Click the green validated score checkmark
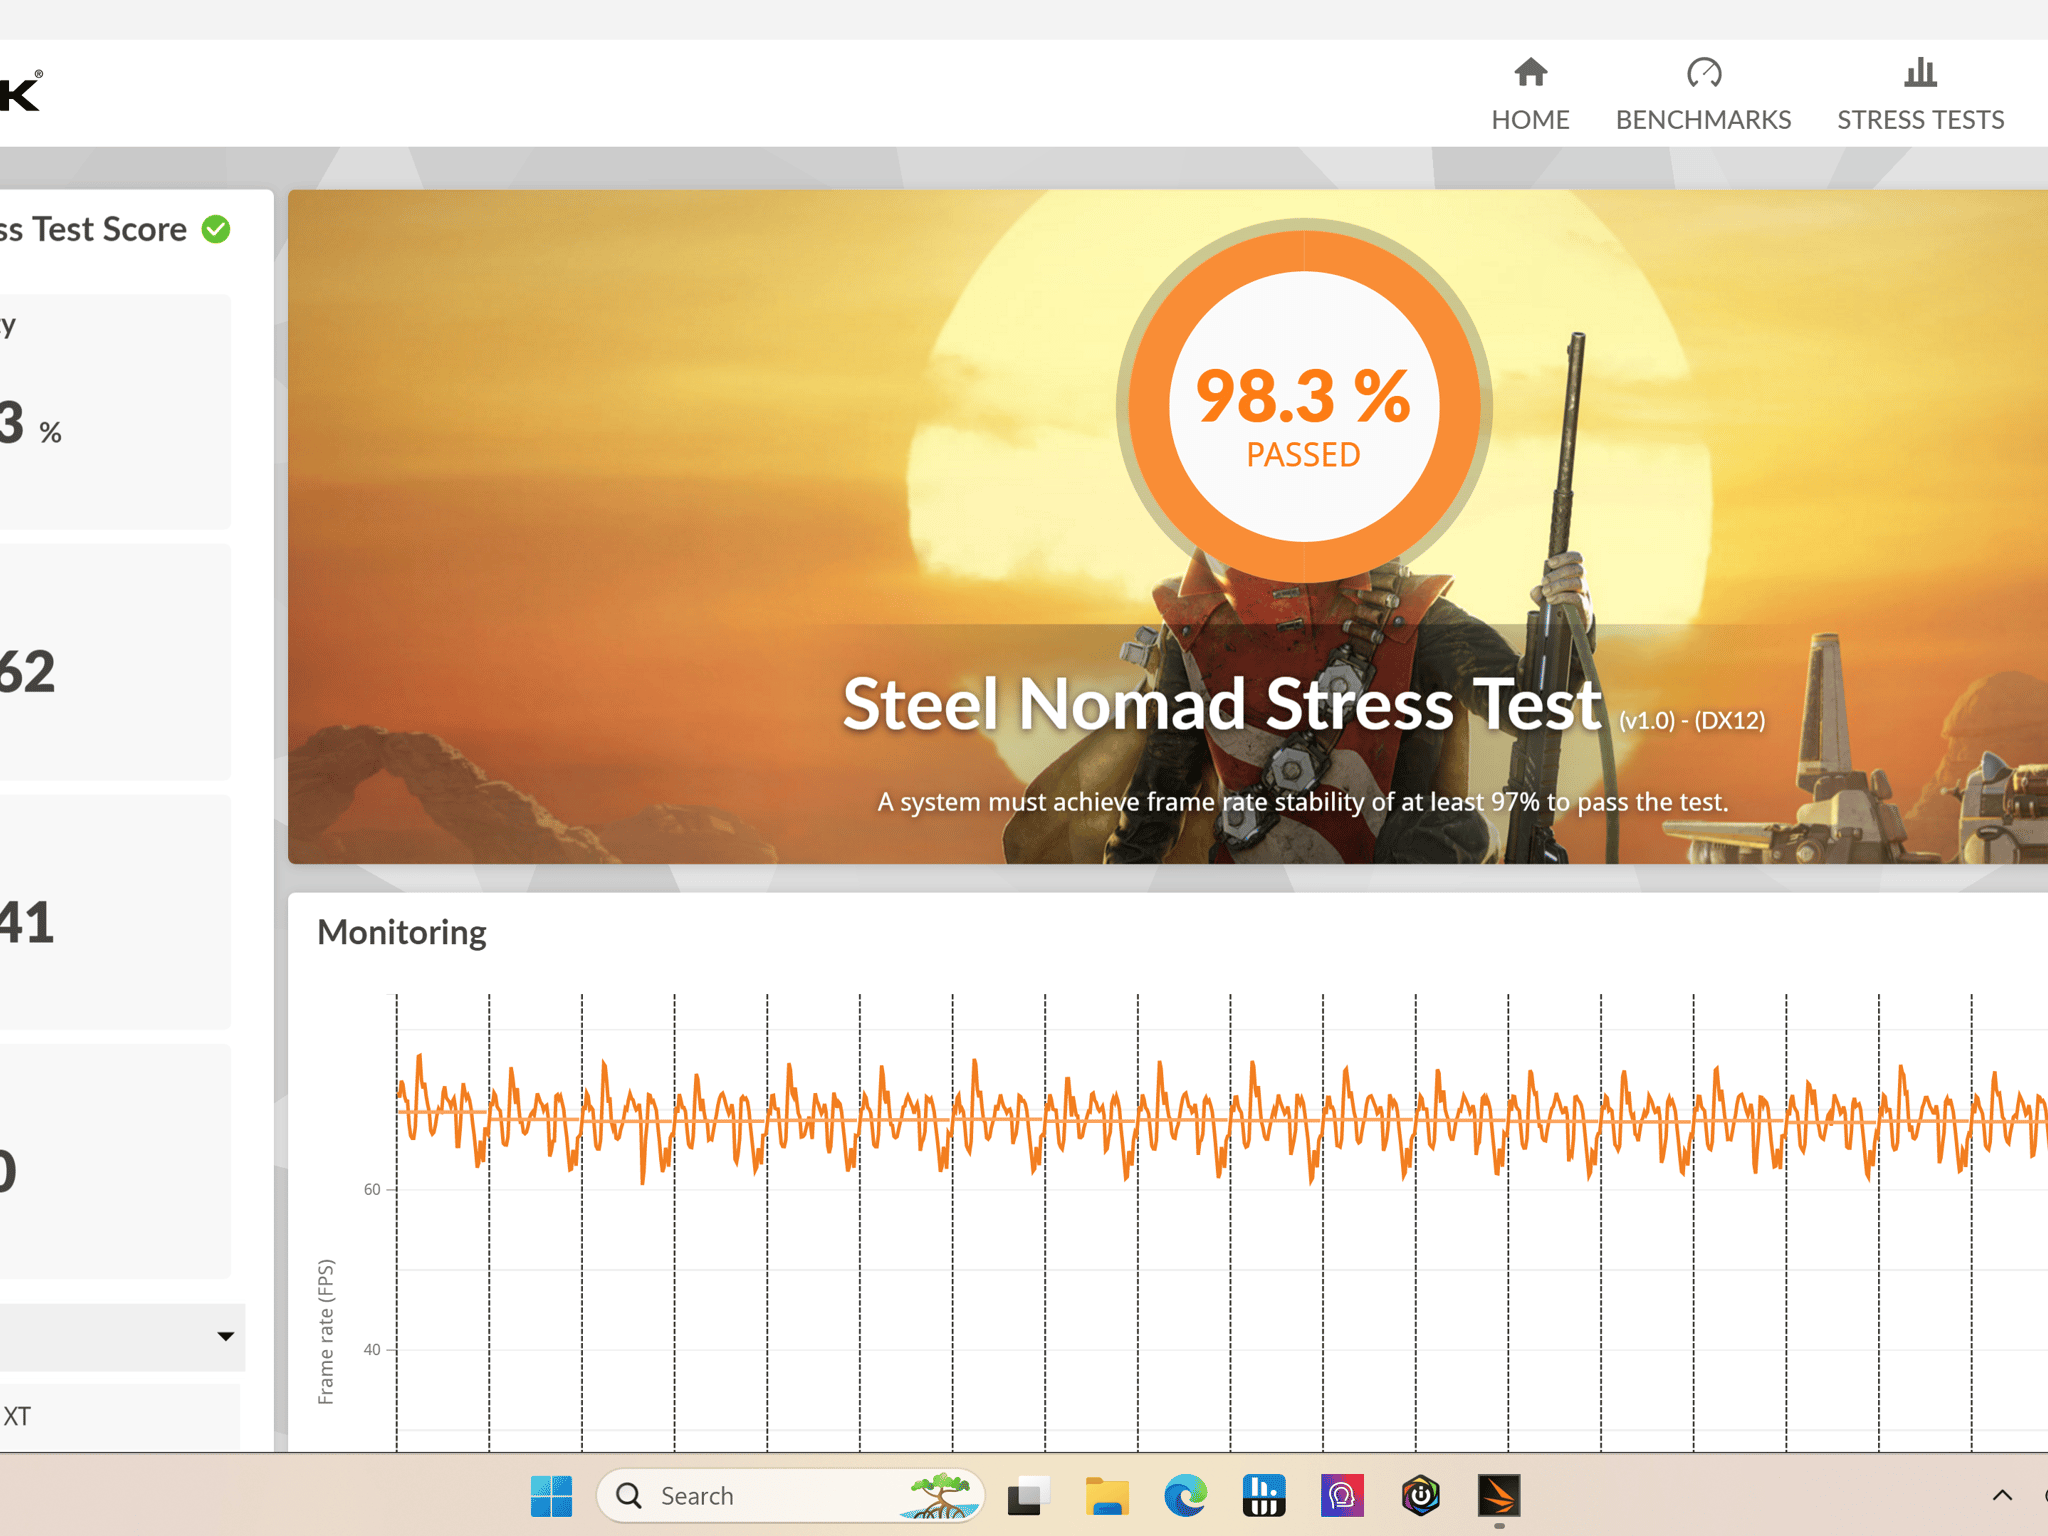Image resolution: width=2048 pixels, height=1536 pixels. point(216,229)
